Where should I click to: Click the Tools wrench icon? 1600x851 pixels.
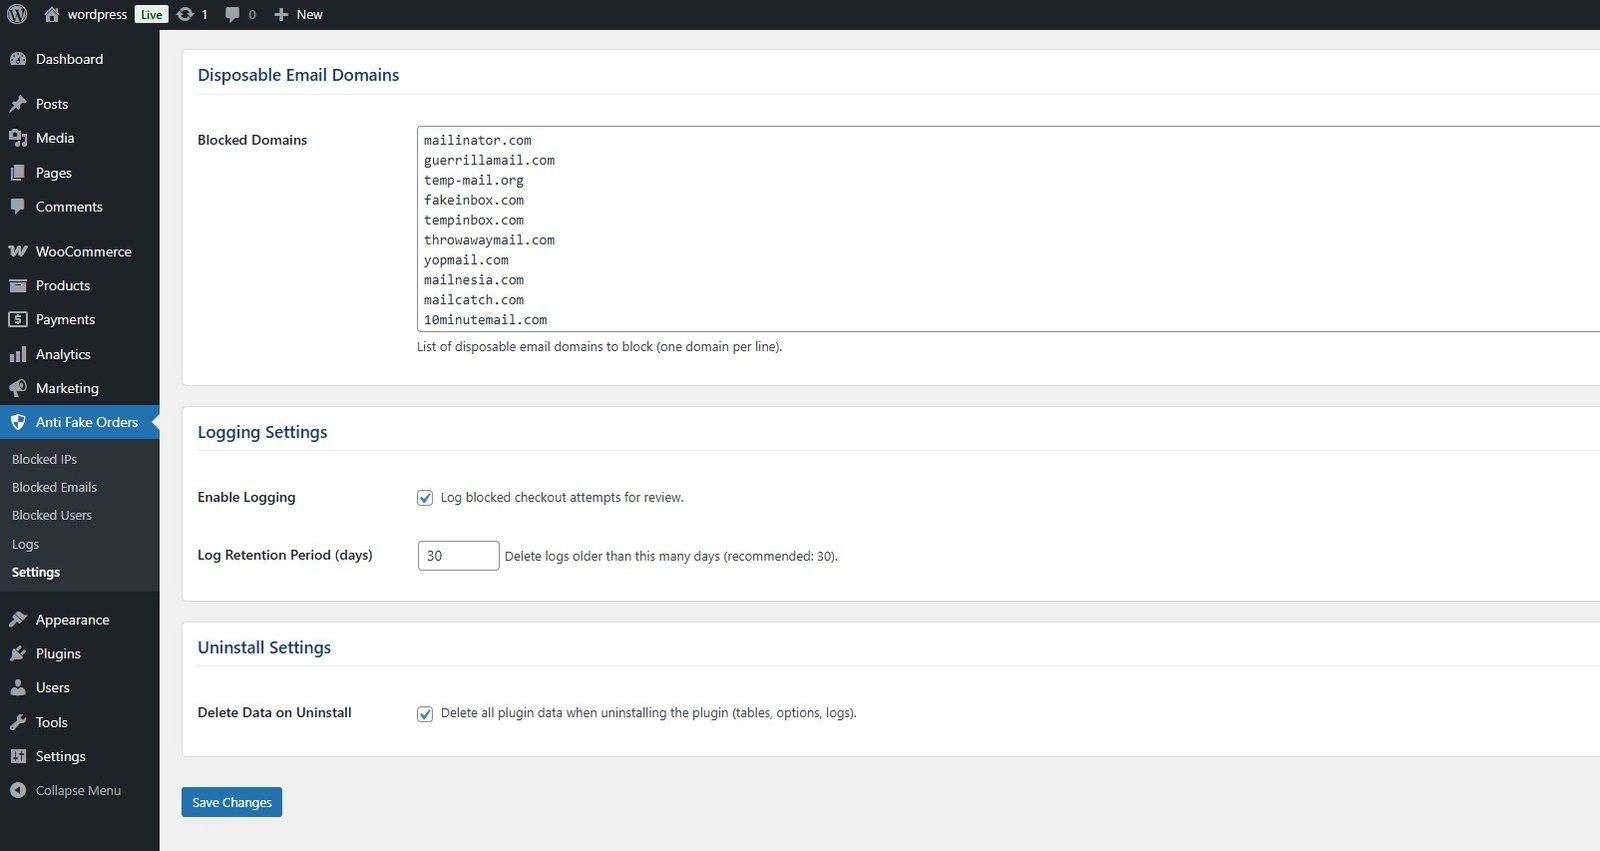click(x=17, y=722)
